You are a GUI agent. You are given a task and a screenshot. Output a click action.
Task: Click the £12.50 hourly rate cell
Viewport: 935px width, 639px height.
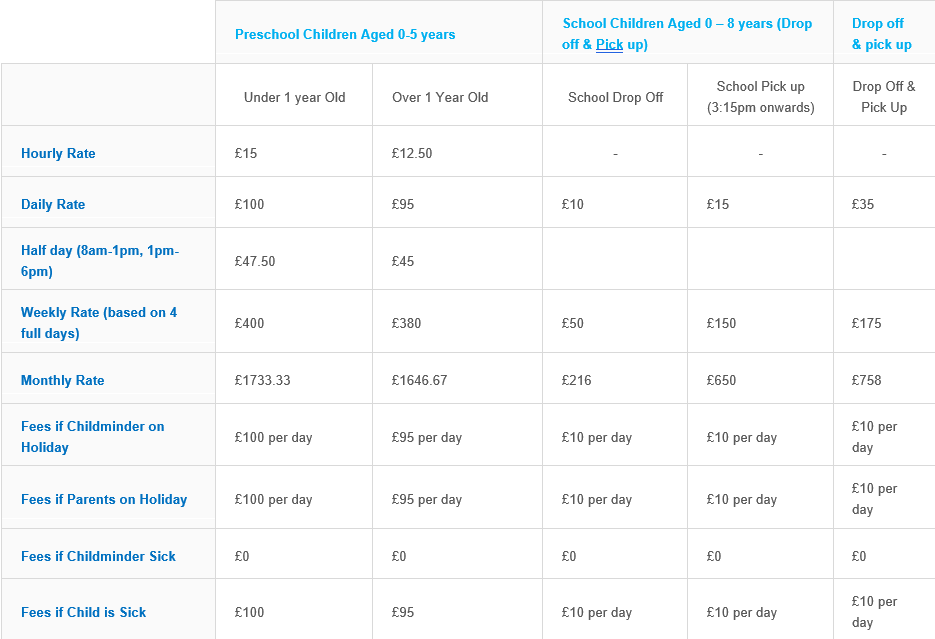click(x=412, y=154)
